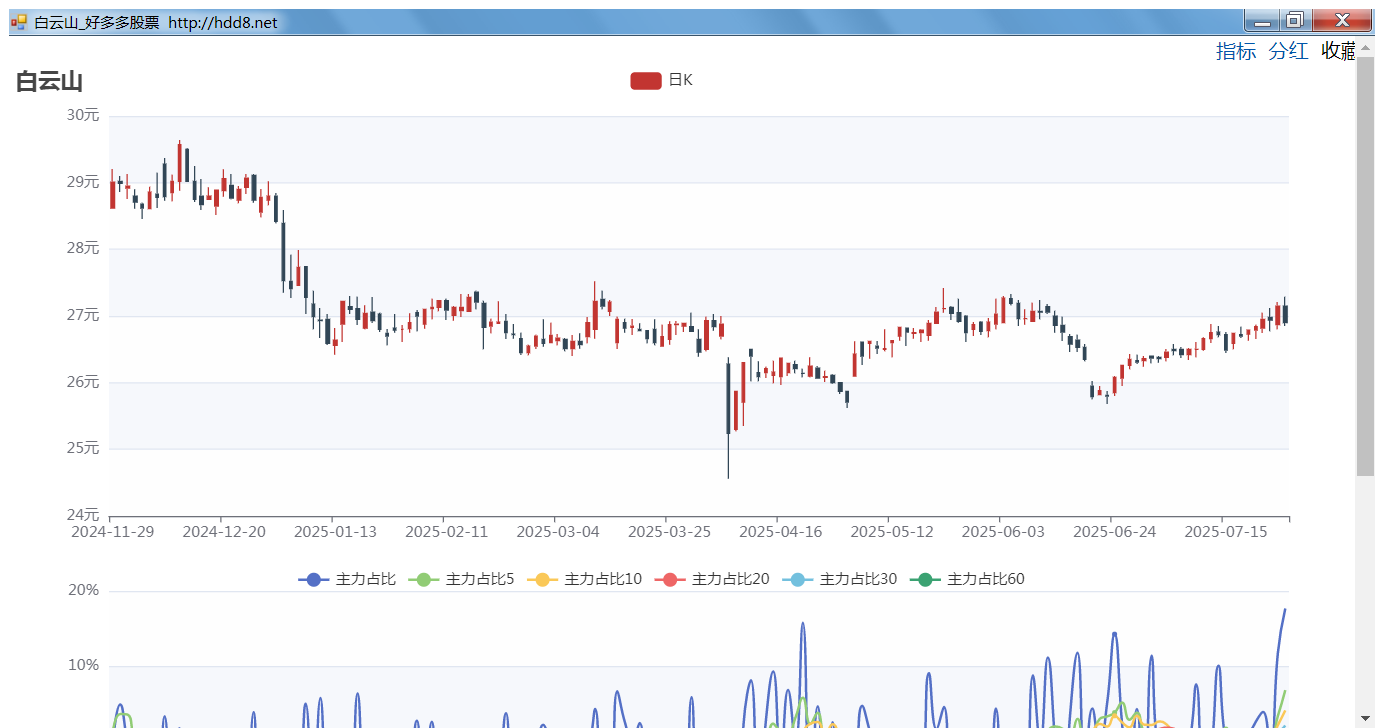1379x728 pixels.
Task: Click the 25元 price axis label
Action: 83,448
